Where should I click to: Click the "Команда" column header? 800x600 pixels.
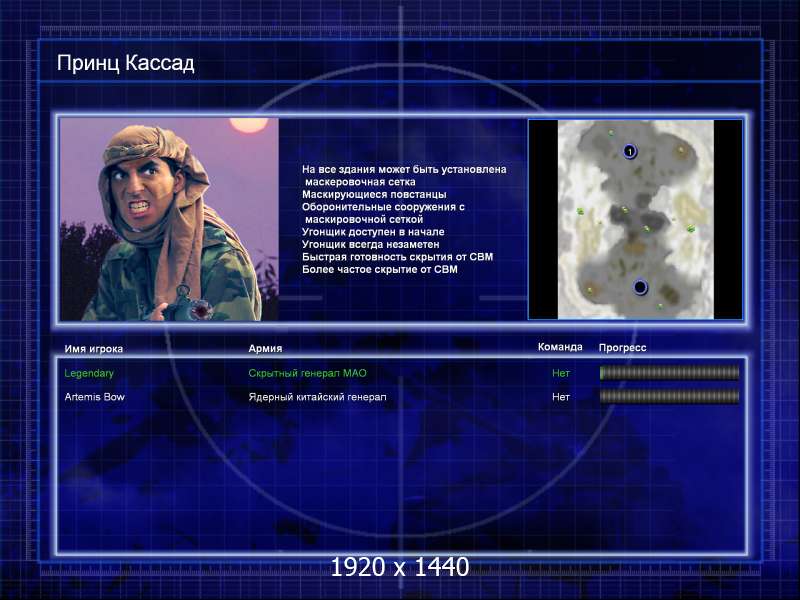pyautogui.click(x=560, y=348)
